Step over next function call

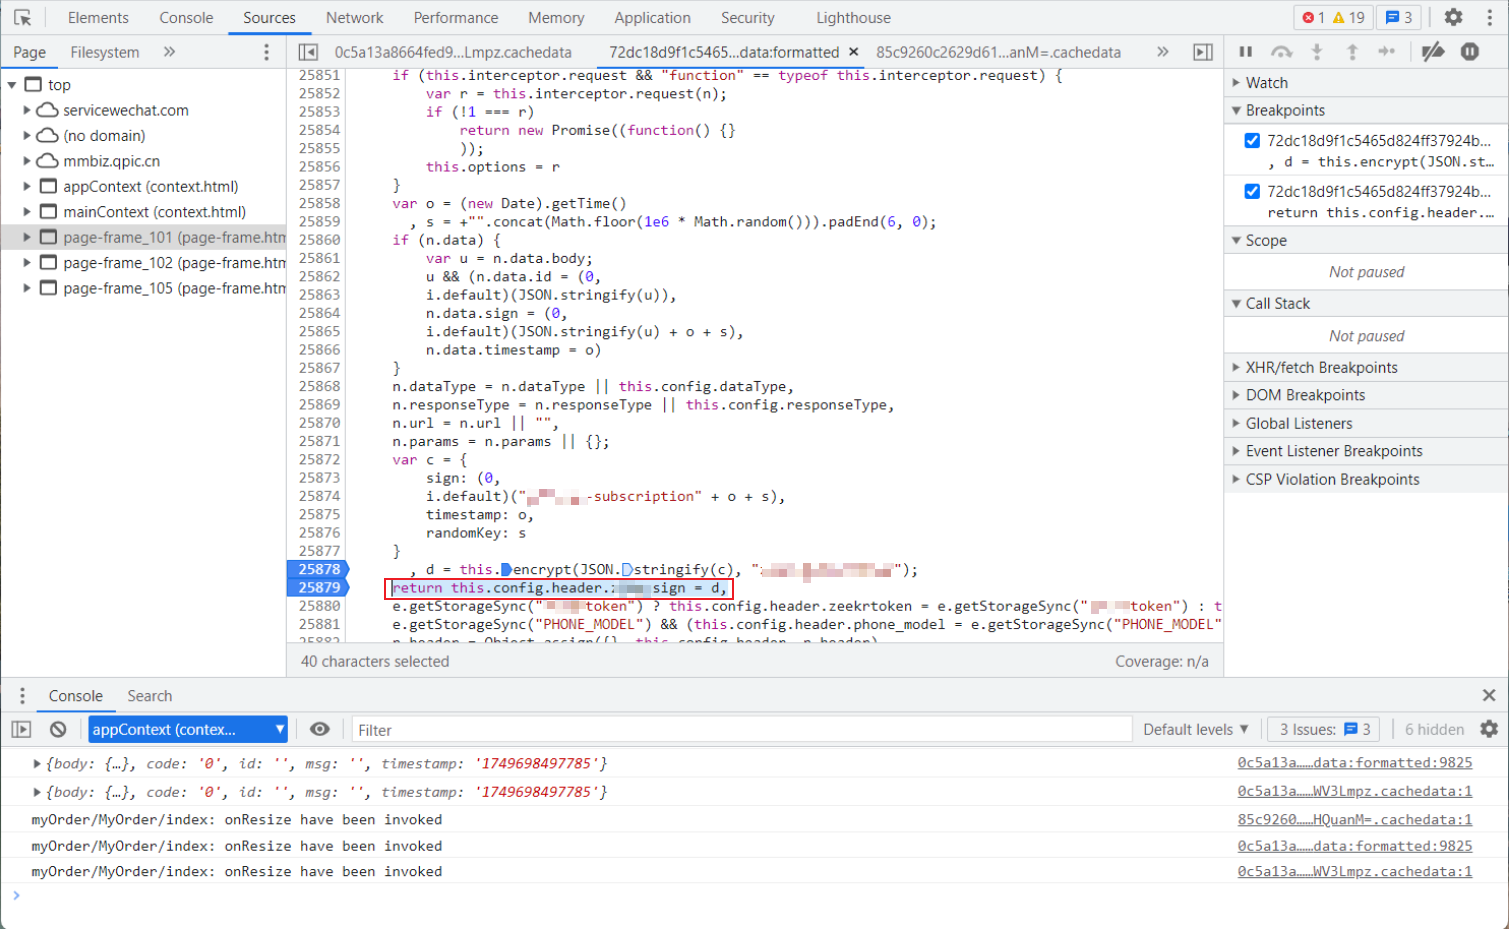click(1281, 52)
